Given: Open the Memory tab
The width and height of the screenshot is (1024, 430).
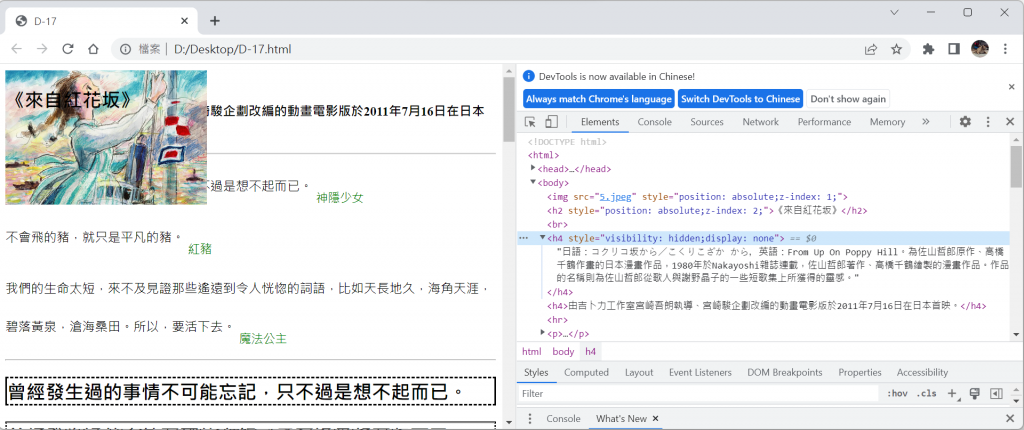Looking at the screenshot, I should [x=887, y=122].
